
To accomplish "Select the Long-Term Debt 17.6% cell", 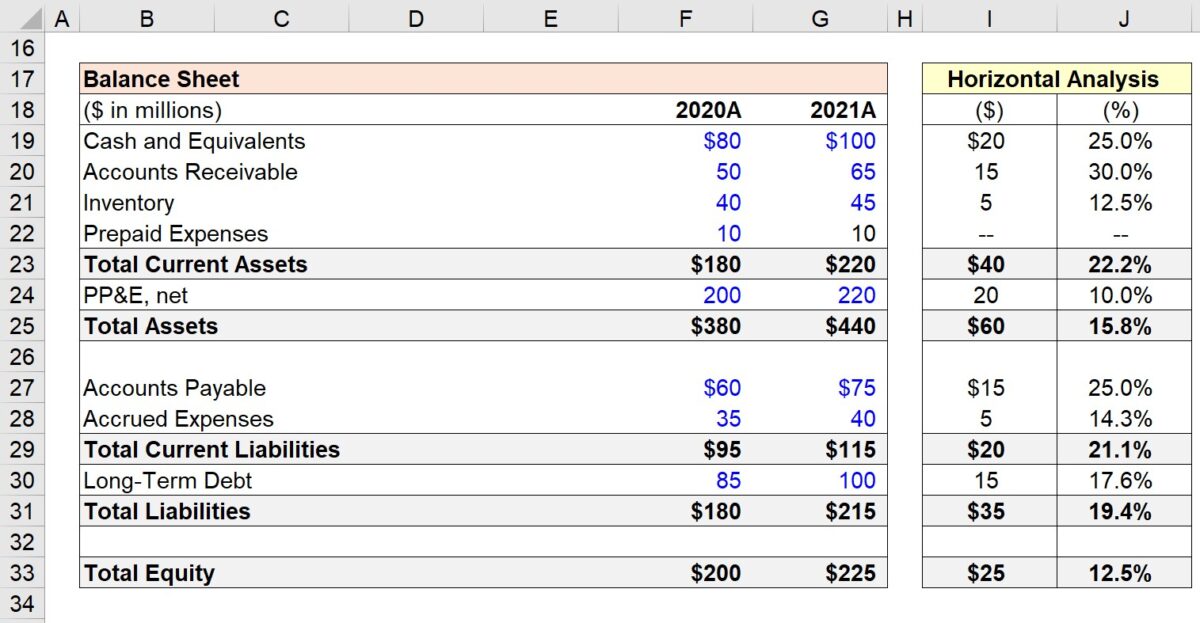I will coord(1124,480).
